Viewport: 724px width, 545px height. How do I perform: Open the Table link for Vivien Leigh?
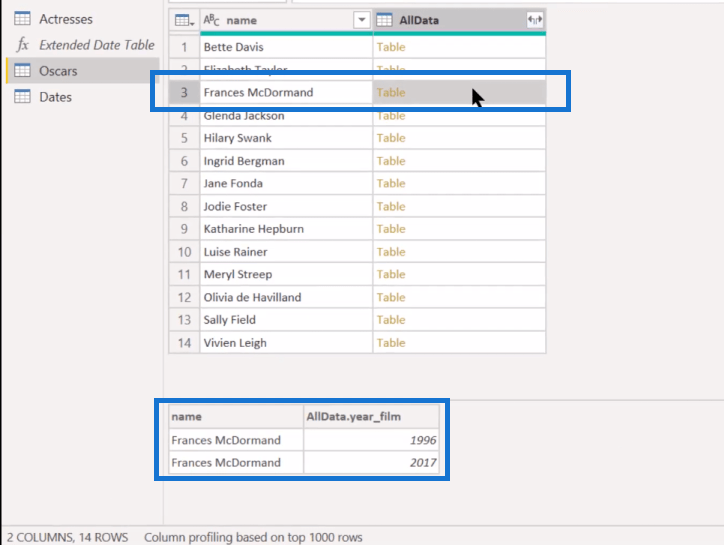(391, 343)
